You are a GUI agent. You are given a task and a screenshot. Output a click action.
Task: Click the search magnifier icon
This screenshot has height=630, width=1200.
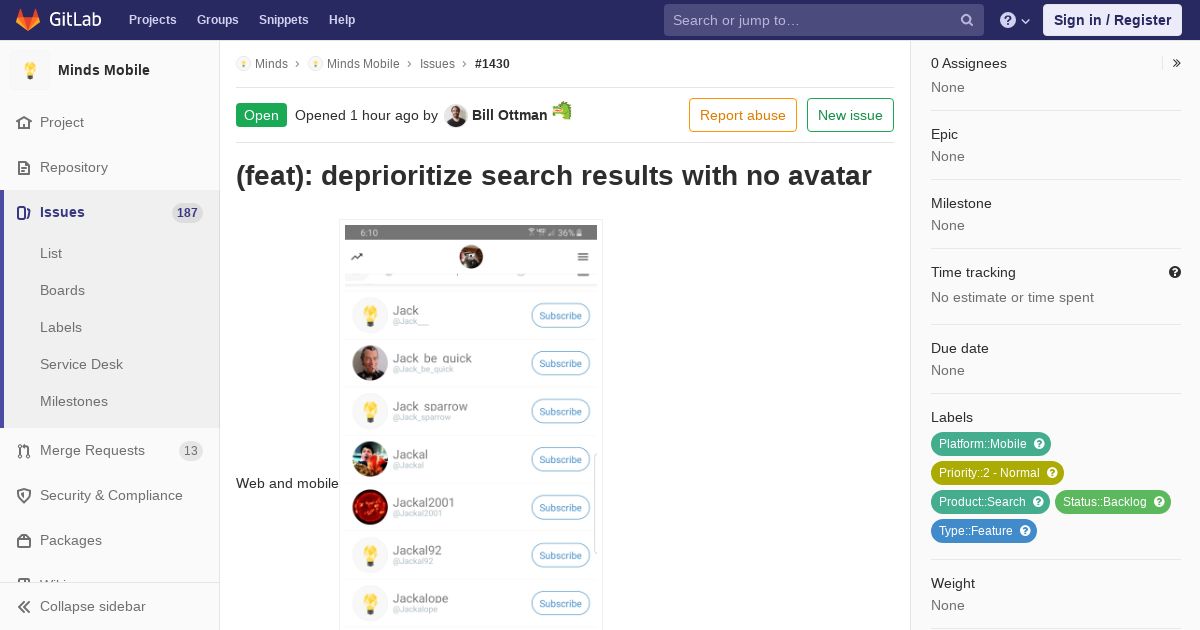point(967,20)
